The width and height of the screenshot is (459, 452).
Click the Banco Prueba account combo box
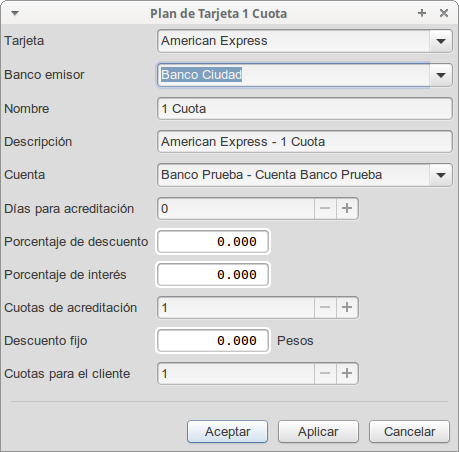click(x=293, y=175)
